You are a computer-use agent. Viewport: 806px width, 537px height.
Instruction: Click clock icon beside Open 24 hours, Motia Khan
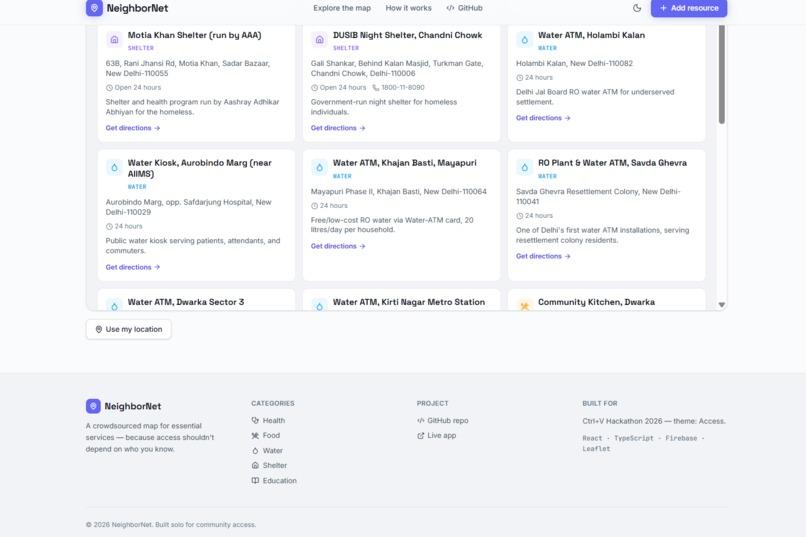pyautogui.click(x=109, y=88)
